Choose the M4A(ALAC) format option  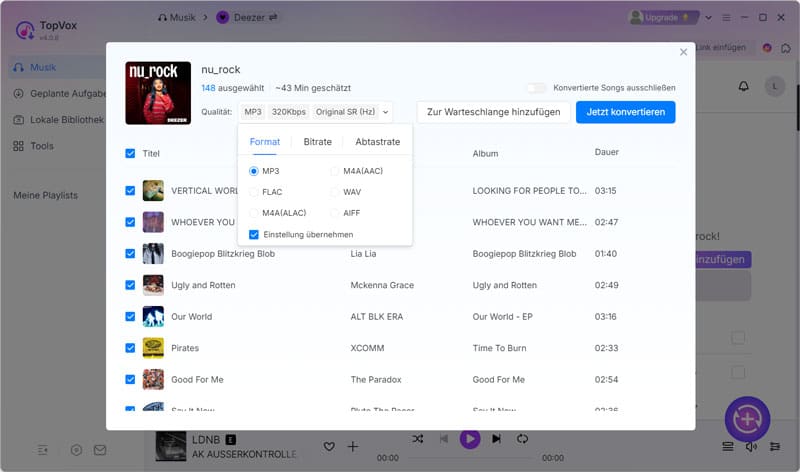[254, 213]
